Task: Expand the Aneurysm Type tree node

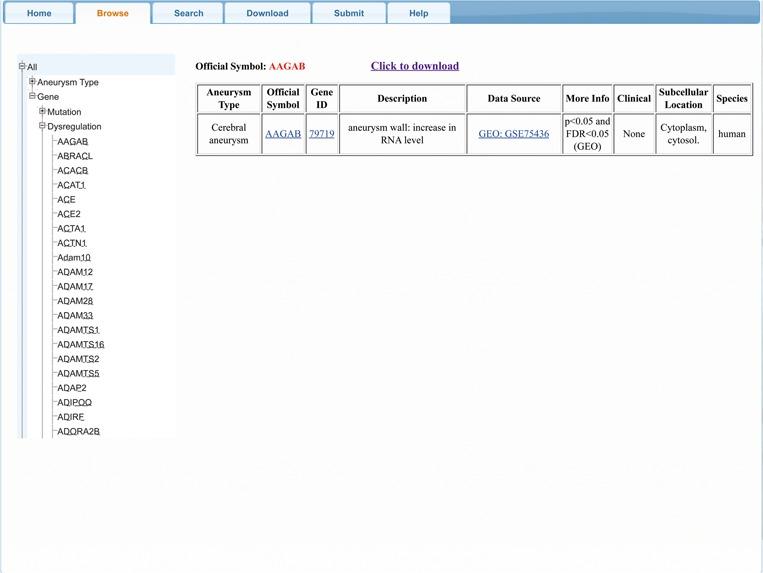Action: click(x=32, y=82)
